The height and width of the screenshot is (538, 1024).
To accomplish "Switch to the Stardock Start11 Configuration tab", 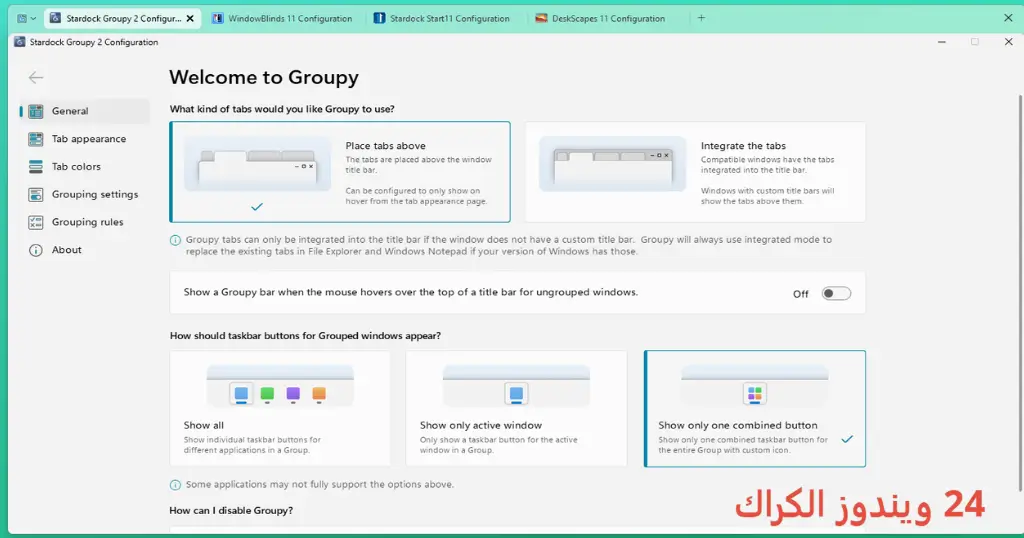I will (442, 18).
